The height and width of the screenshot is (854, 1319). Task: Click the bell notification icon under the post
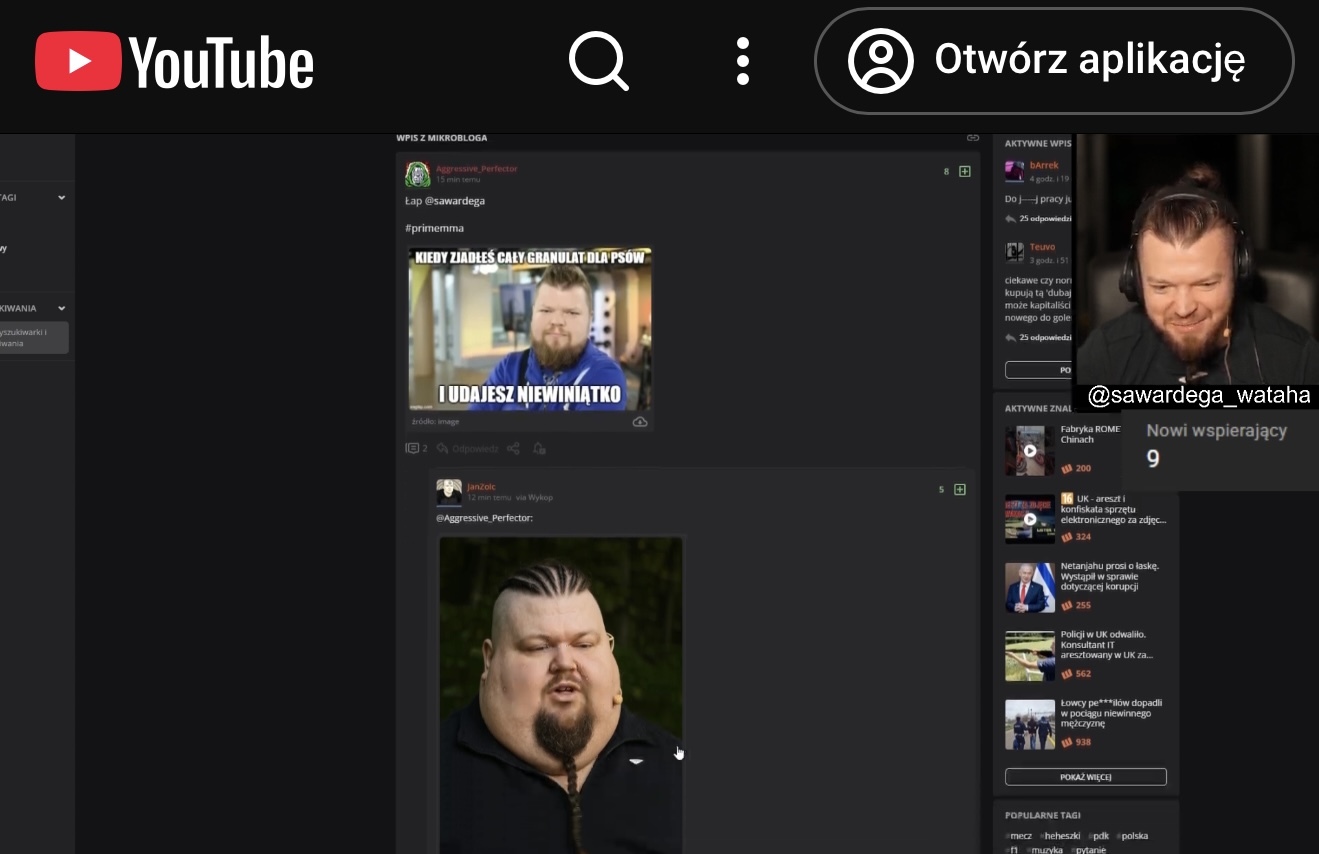click(539, 448)
